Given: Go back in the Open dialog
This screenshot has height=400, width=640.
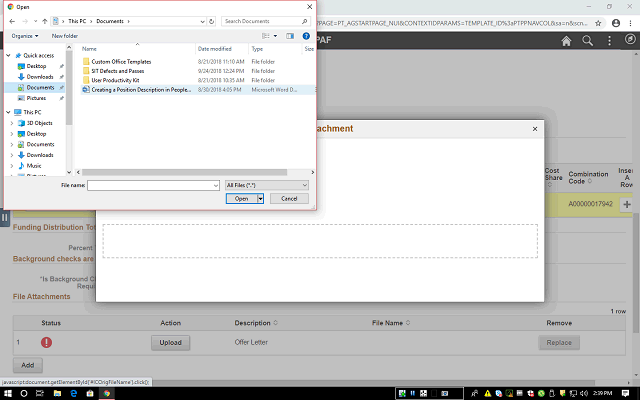Looking at the screenshot, I should (12, 21).
